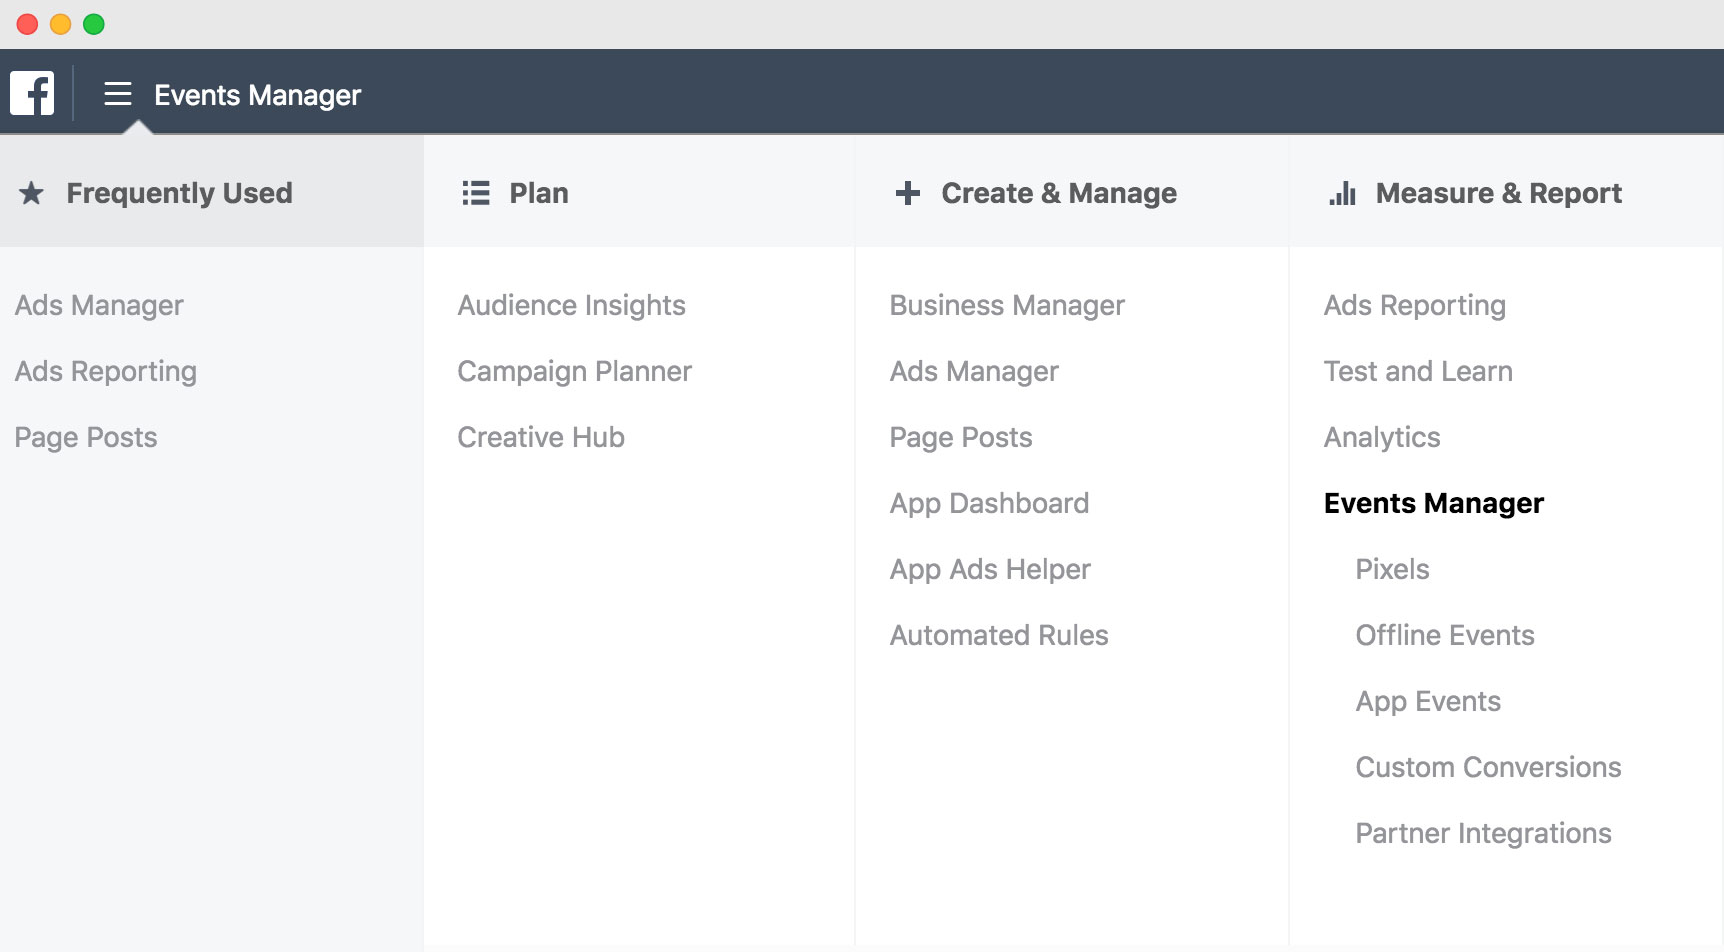This screenshot has width=1724, height=952.
Task: Click the Measure & Report bar chart icon
Action: 1342,193
